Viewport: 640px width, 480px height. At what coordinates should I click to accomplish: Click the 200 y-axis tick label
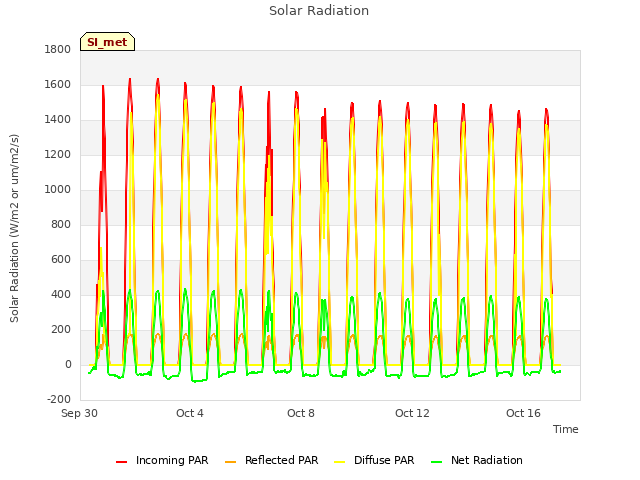(x=61, y=330)
